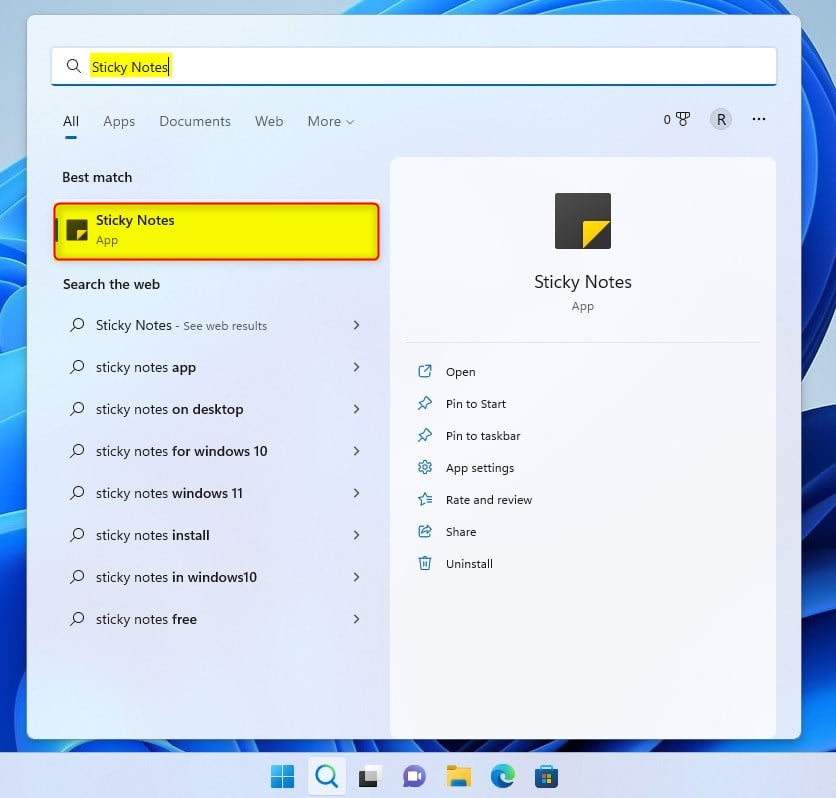Image resolution: width=836 pixels, height=798 pixels.
Task: Expand the More dropdown filter
Action: (x=331, y=121)
